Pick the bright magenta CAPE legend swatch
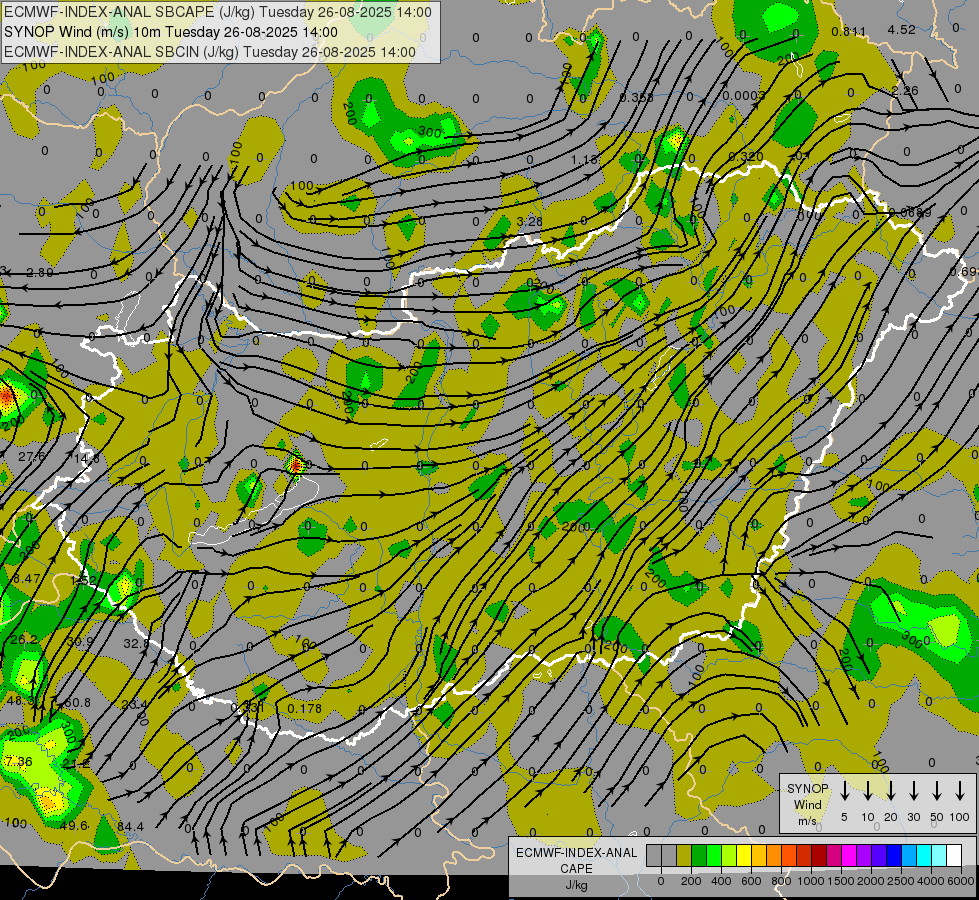 coord(849,855)
